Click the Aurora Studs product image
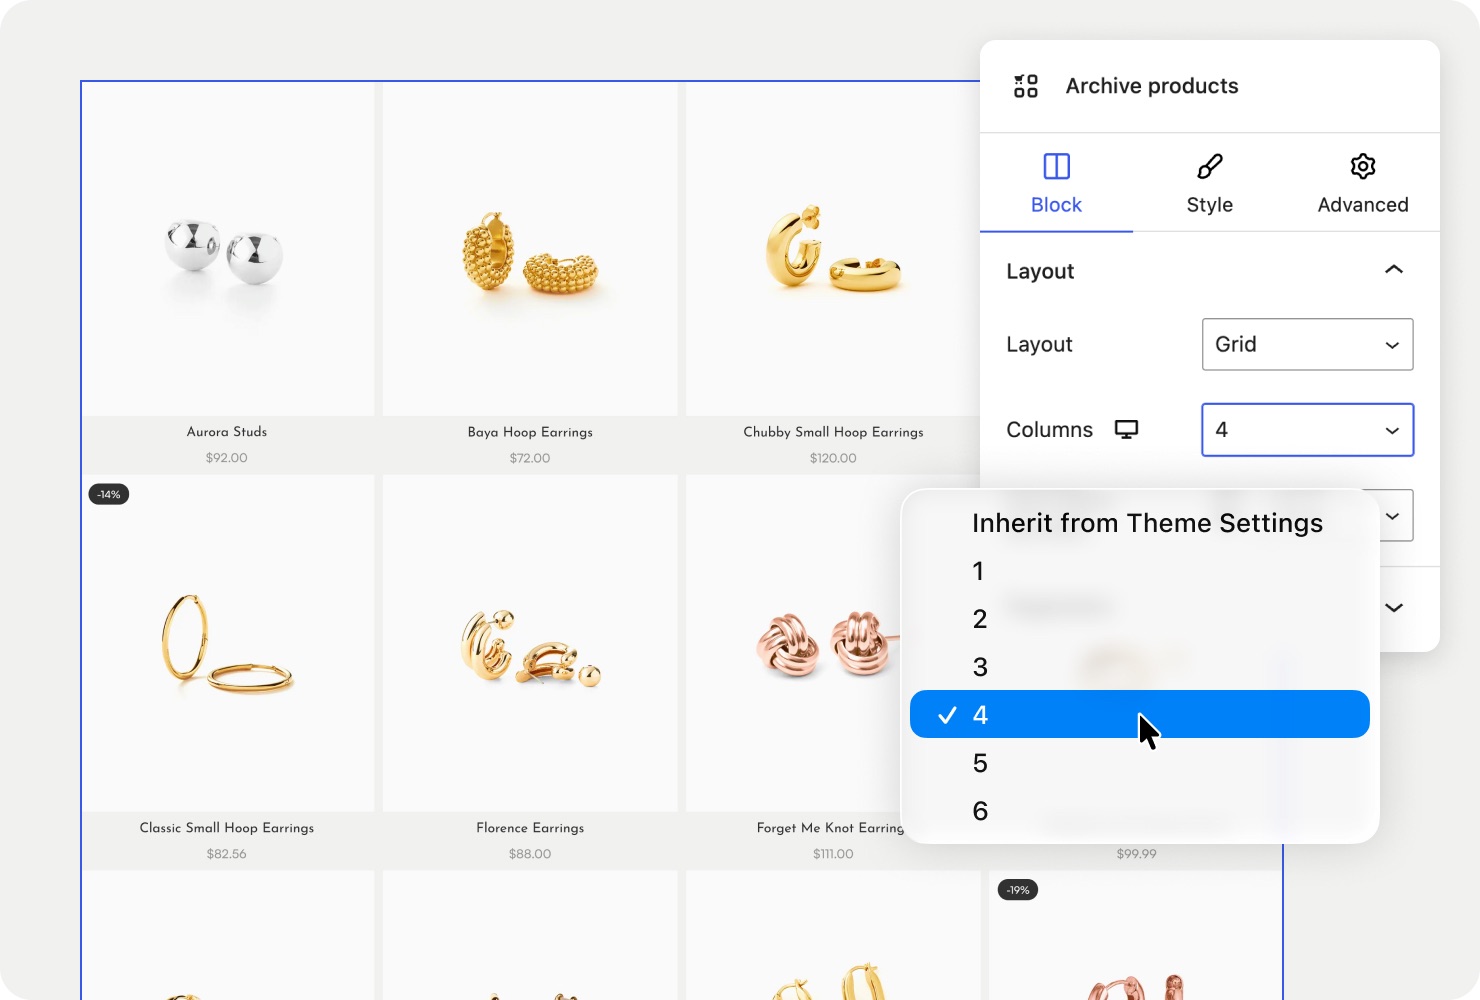 (227, 249)
